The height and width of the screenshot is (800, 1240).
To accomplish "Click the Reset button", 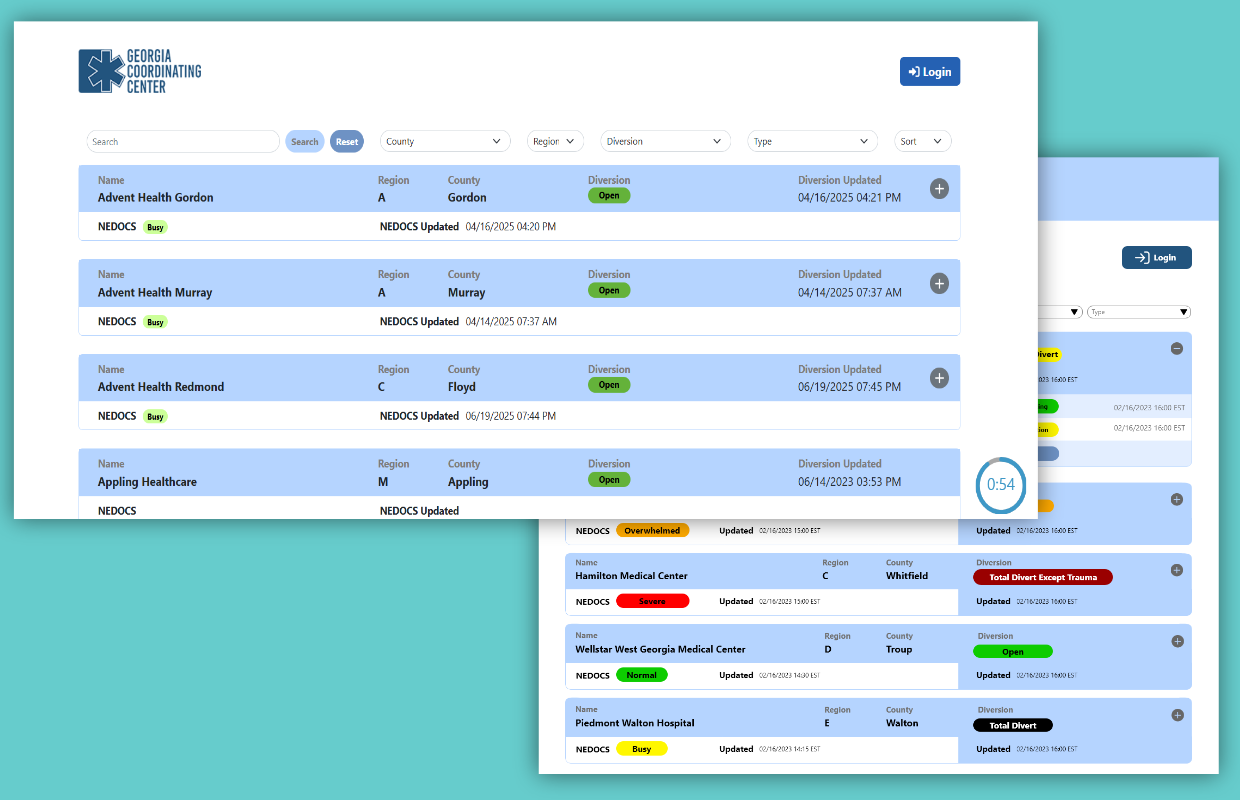I will [347, 142].
